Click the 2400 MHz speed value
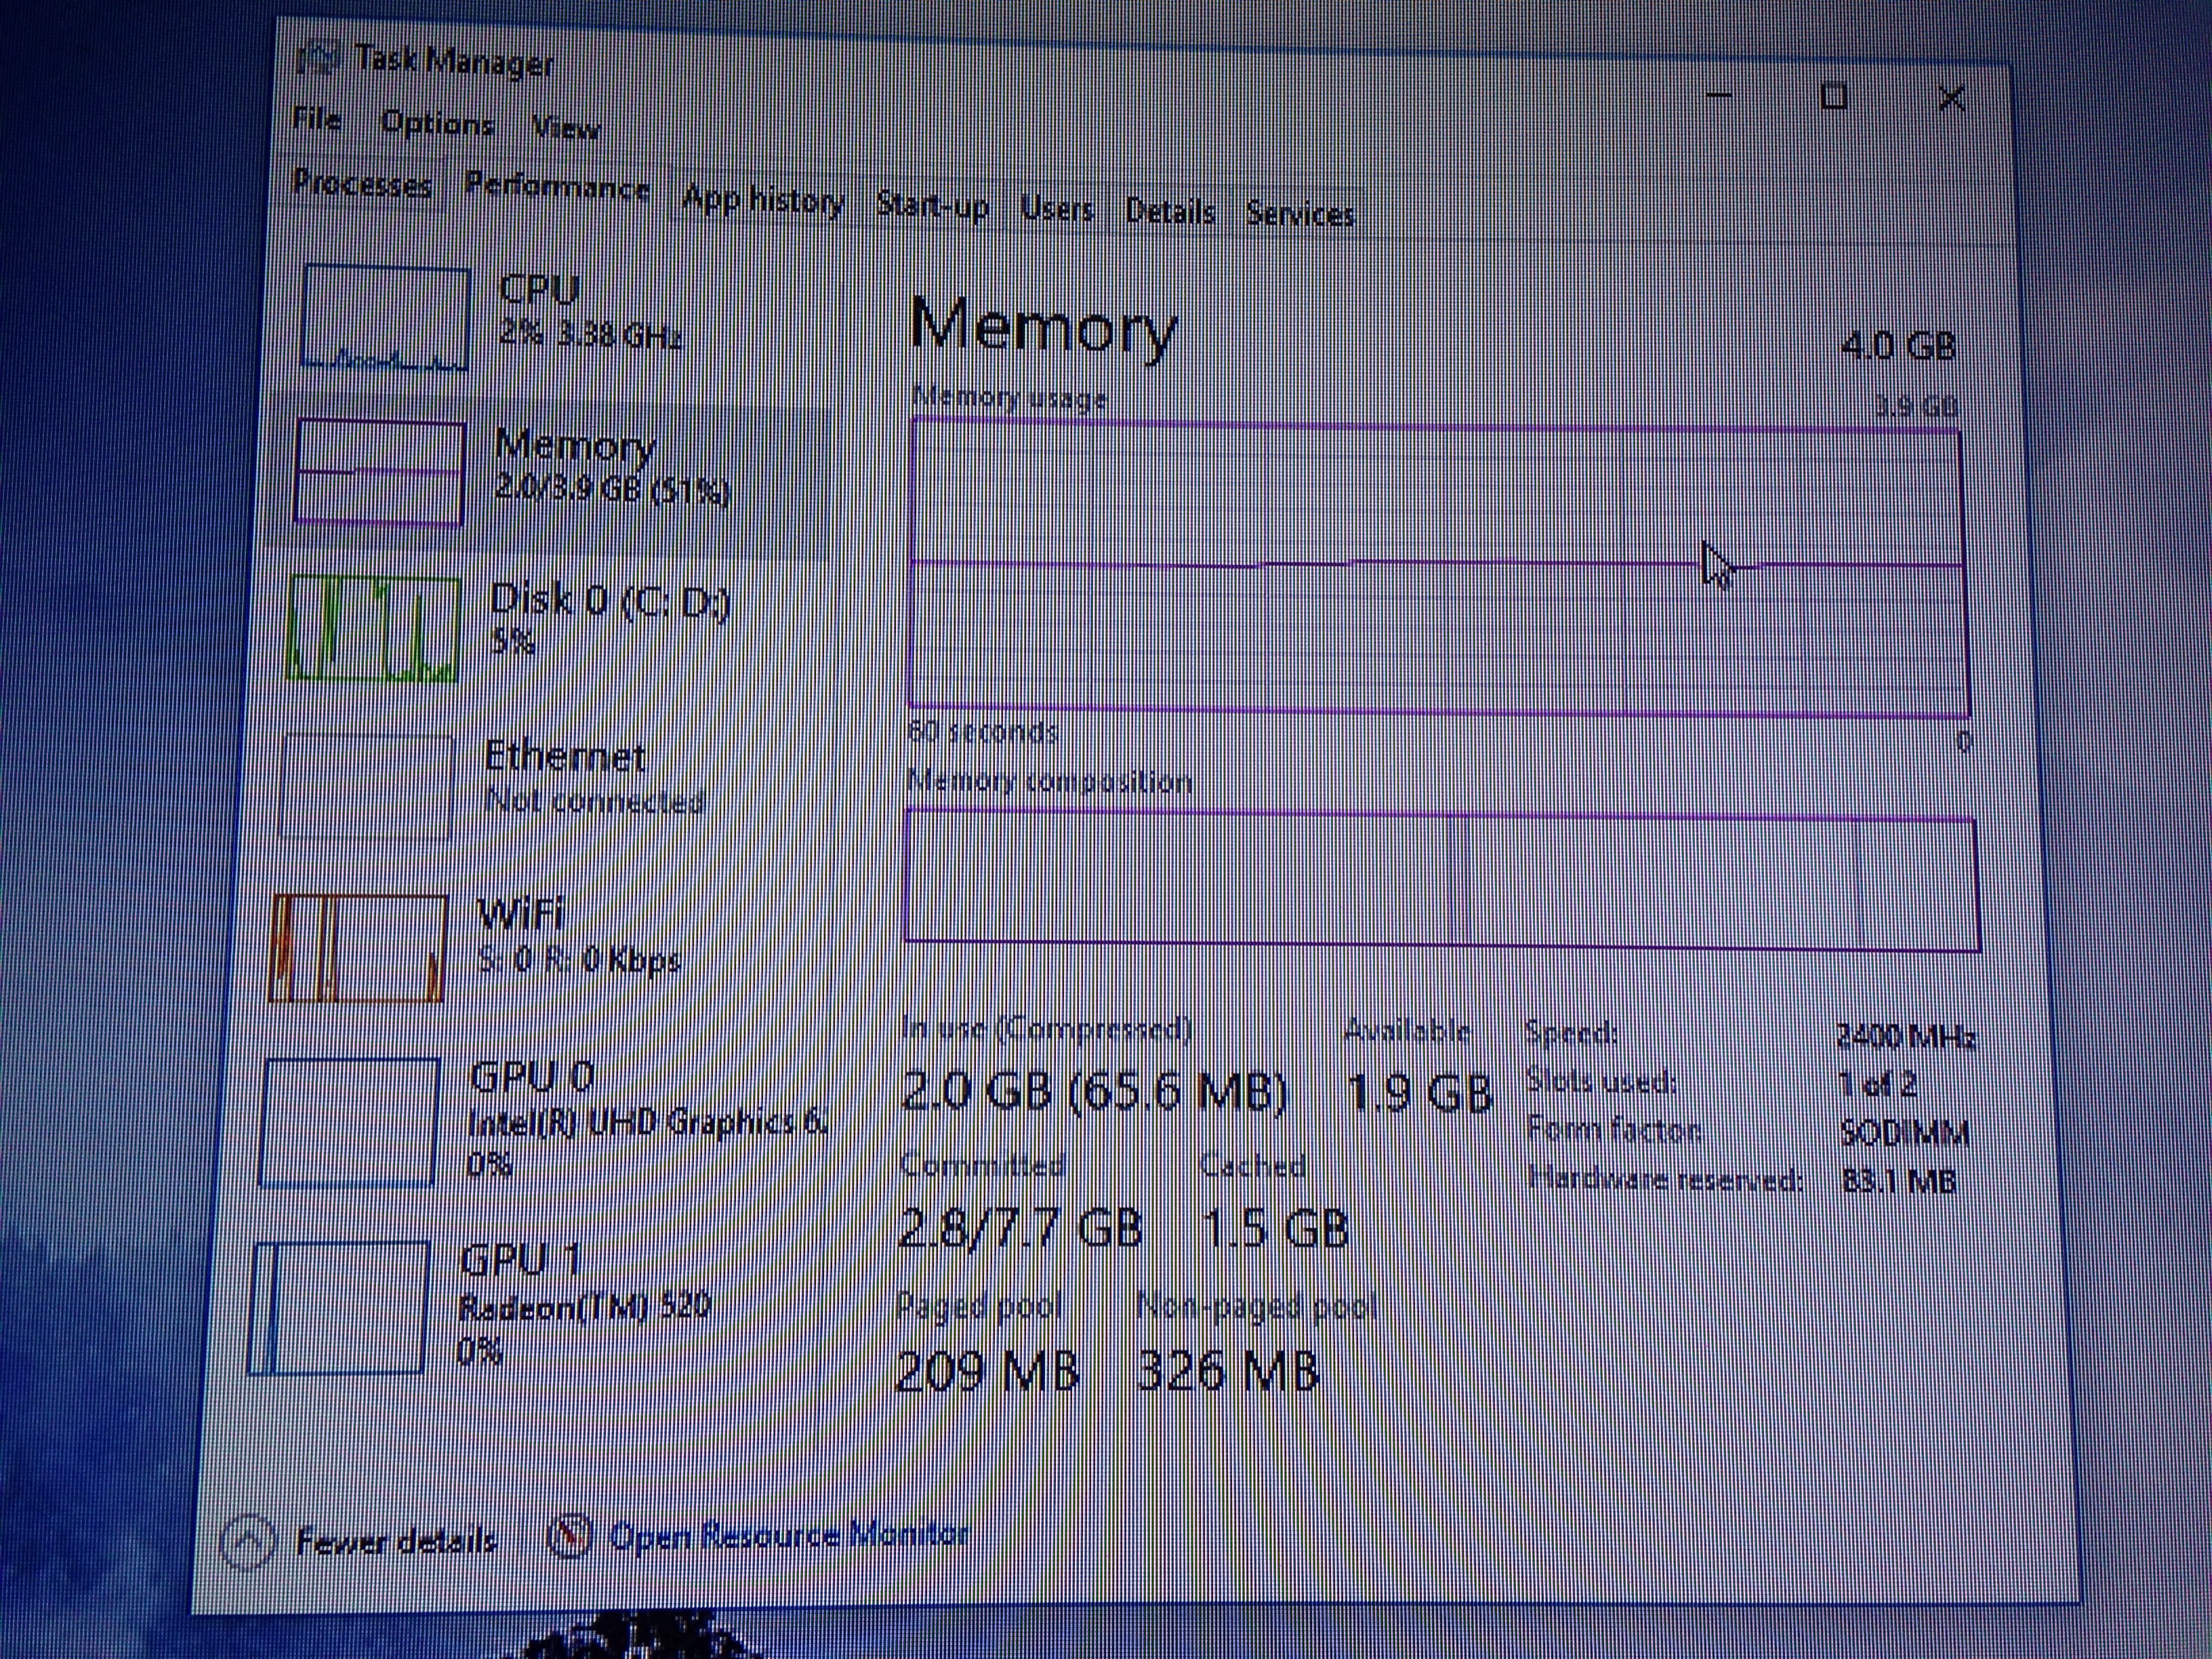This screenshot has height=1659, width=2212. (1906, 1036)
